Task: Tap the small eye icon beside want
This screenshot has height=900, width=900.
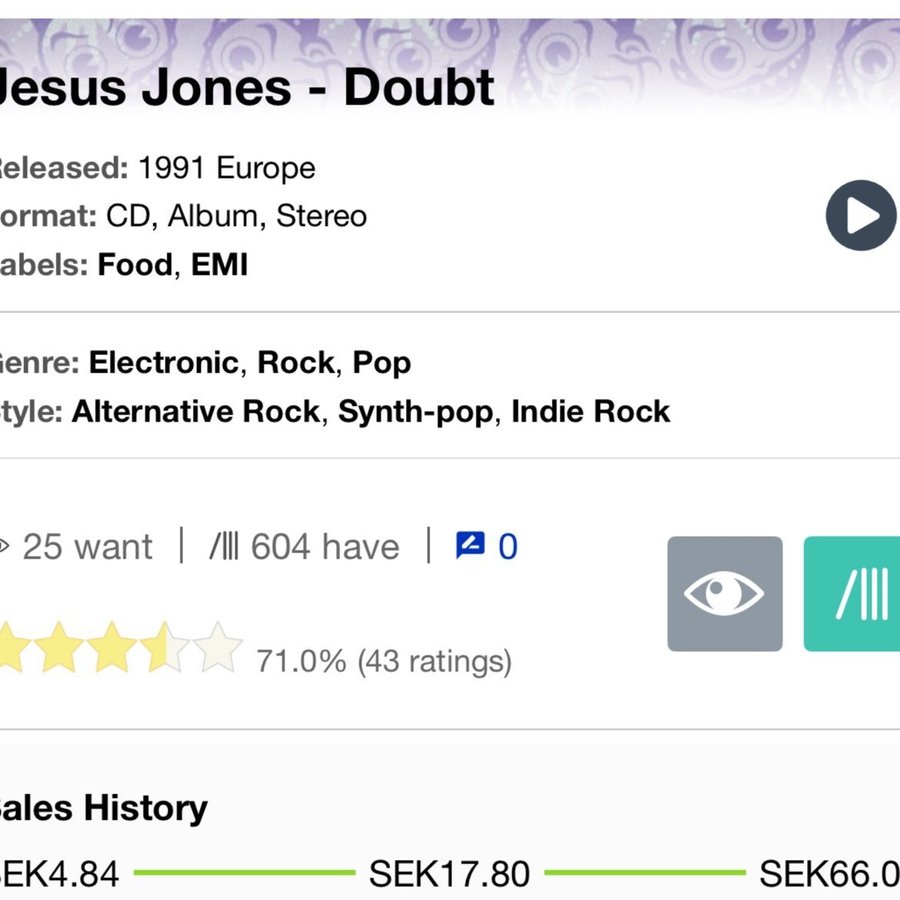Action: 3,546
